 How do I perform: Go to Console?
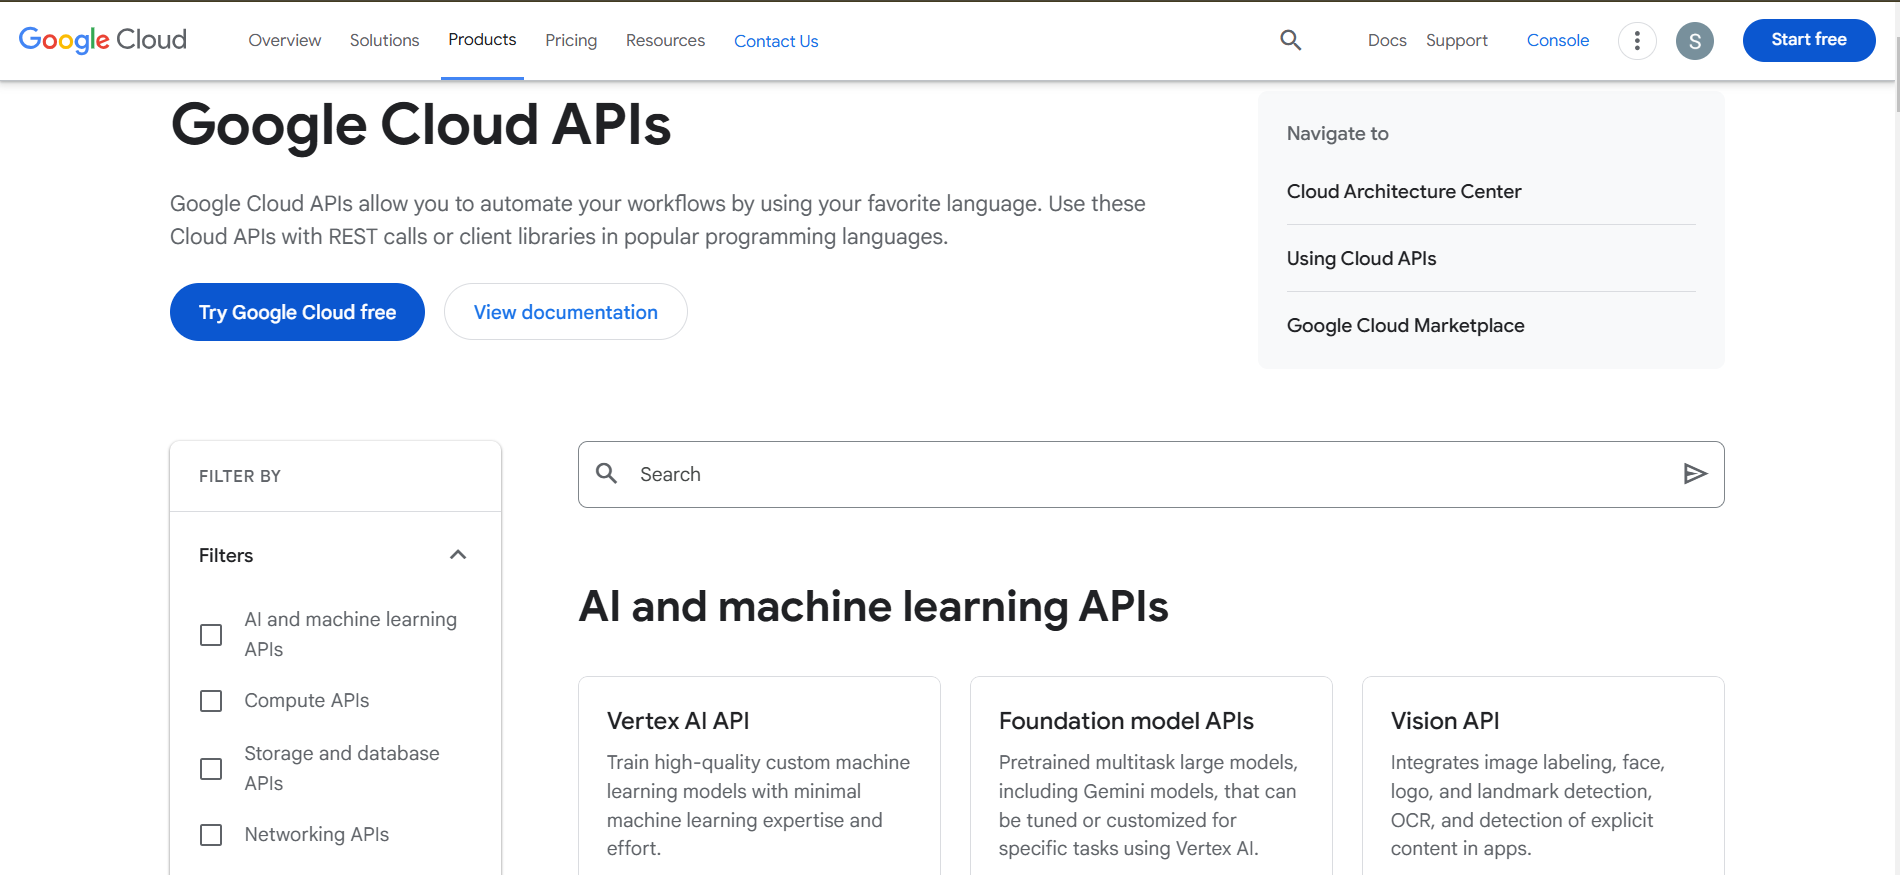click(x=1558, y=40)
